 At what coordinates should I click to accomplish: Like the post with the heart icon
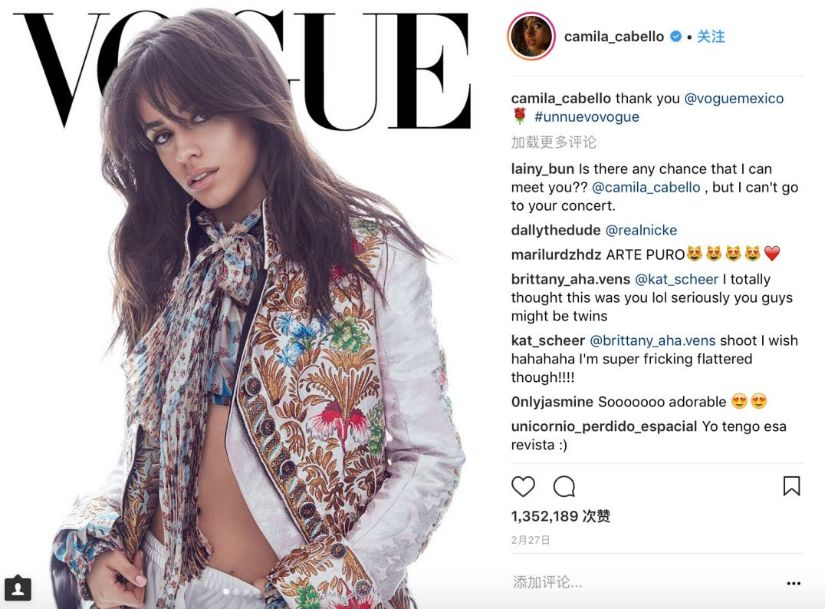pyautogui.click(x=523, y=486)
